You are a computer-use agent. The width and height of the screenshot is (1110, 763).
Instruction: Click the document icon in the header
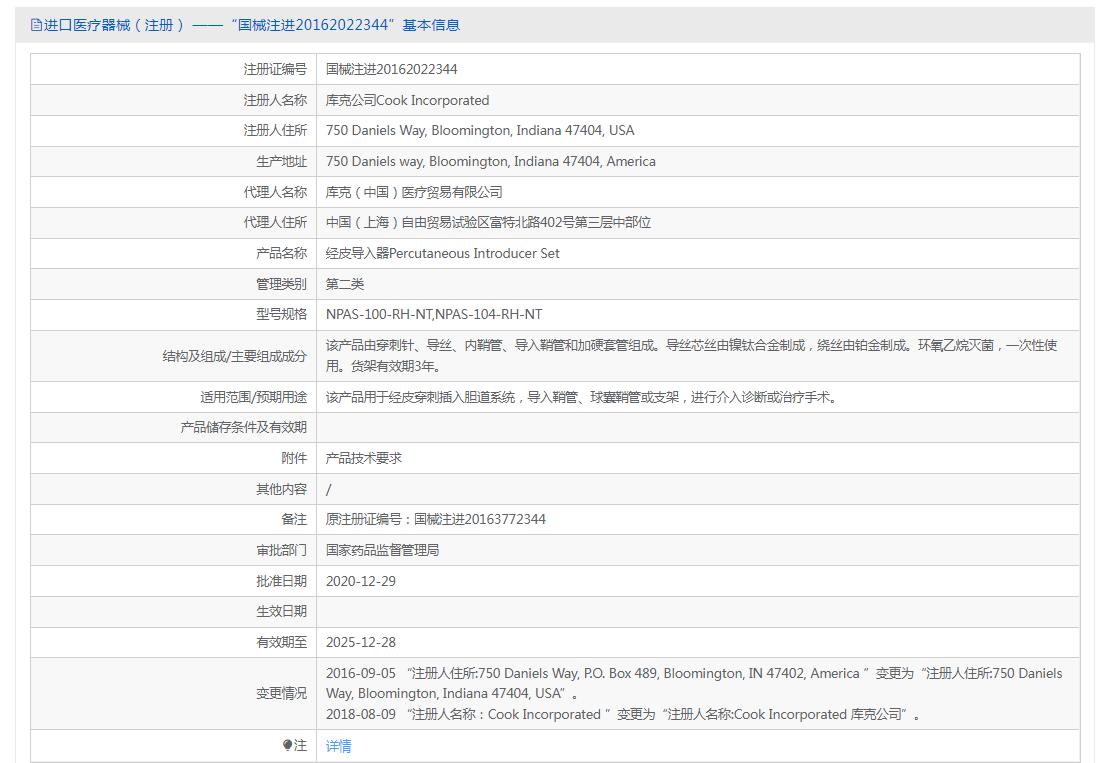[x=36, y=25]
